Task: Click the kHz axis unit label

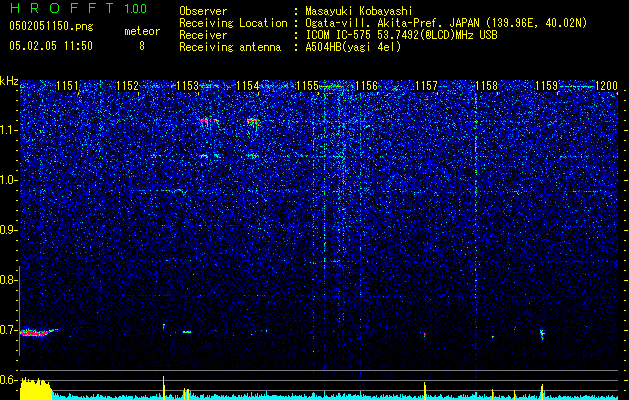Action: tap(9, 81)
